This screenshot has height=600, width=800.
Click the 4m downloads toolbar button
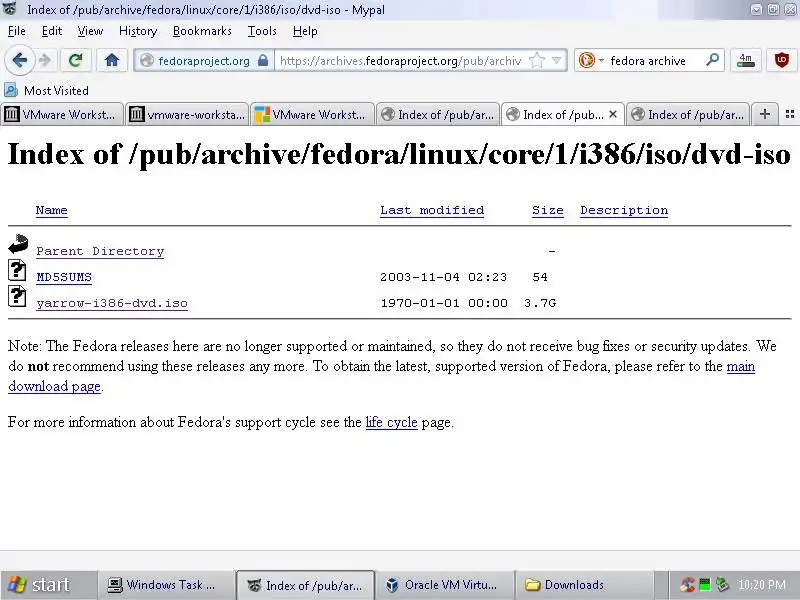(x=745, y=61)
